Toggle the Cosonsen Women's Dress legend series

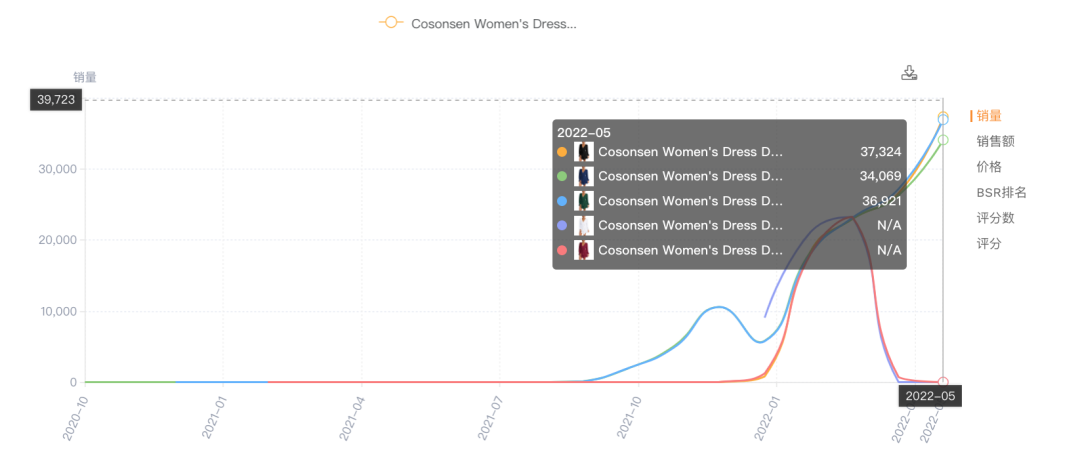478,23
